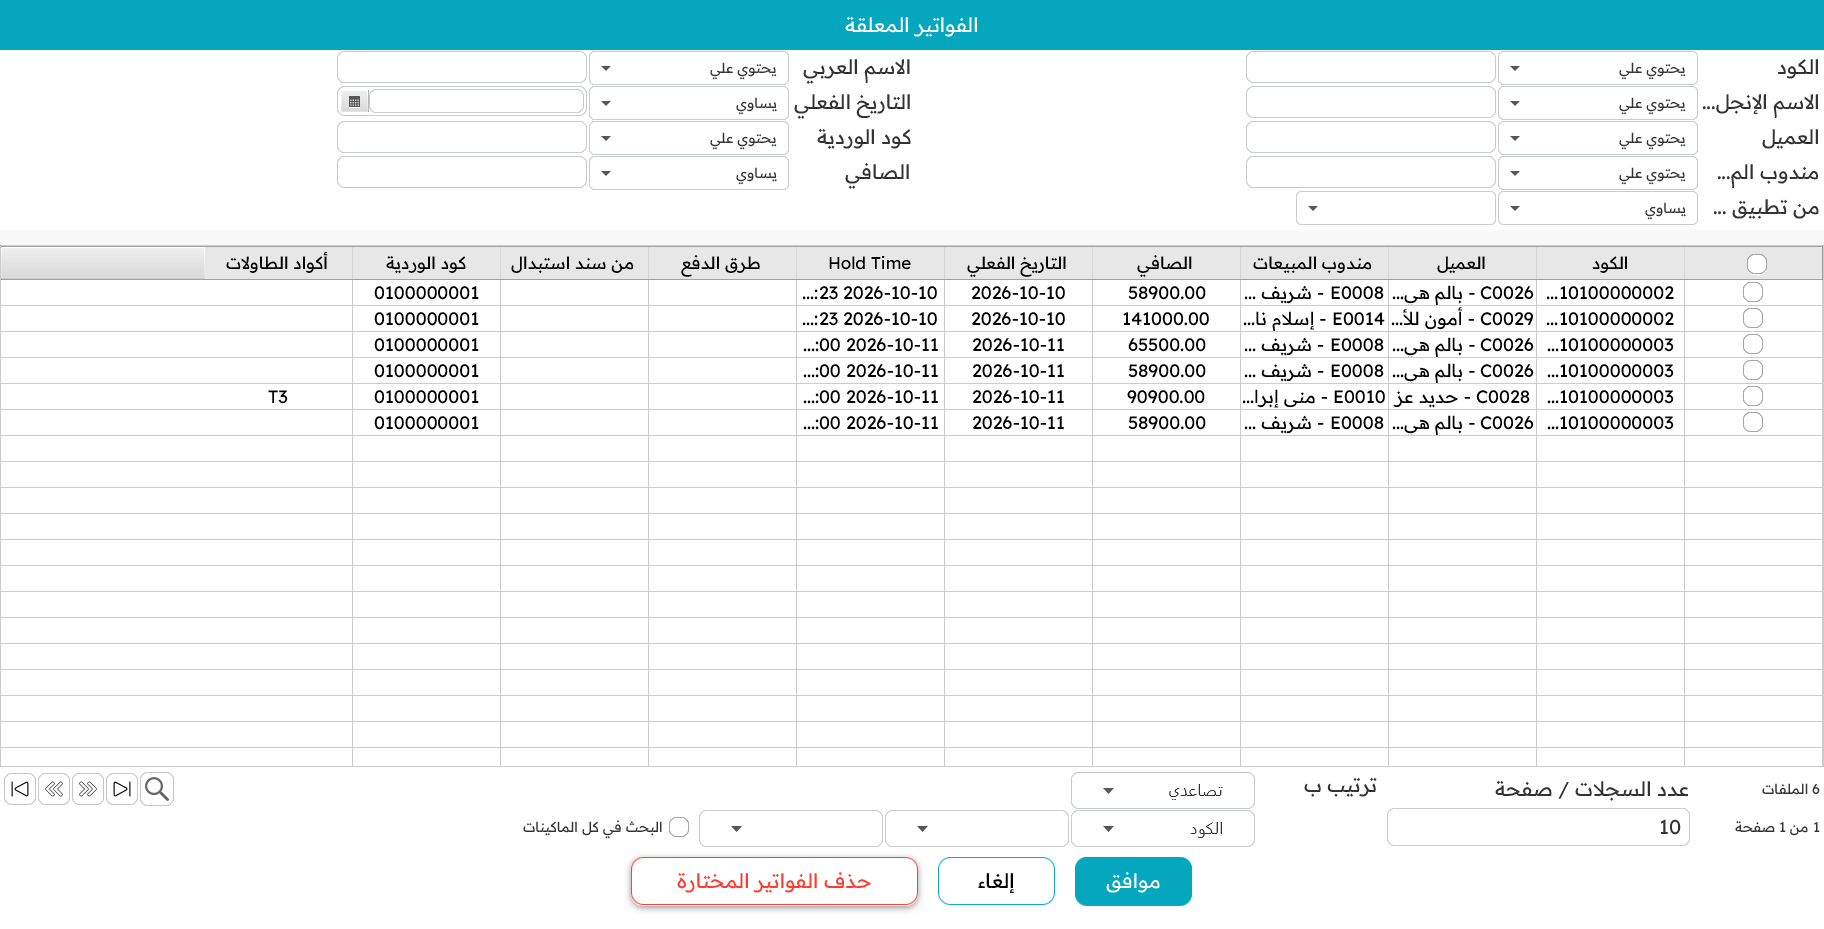The image size is (1824, 929).
Task: Open the الاسم العربي filter condition dropdown
Action: [x=689, y=68]
